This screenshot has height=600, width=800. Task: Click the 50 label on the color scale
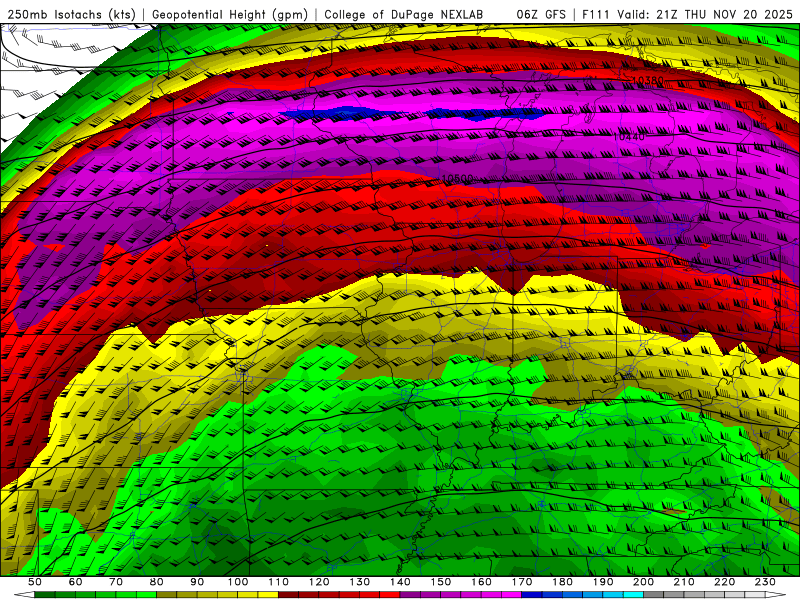[35, 582]
